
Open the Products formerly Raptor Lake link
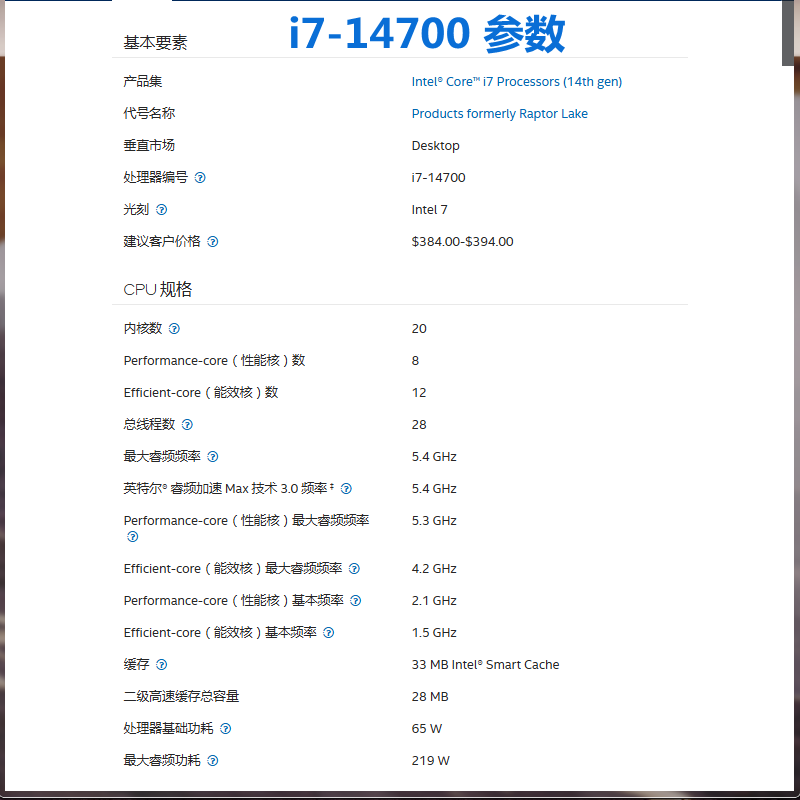pyautogui.click(x=499, y=113)
